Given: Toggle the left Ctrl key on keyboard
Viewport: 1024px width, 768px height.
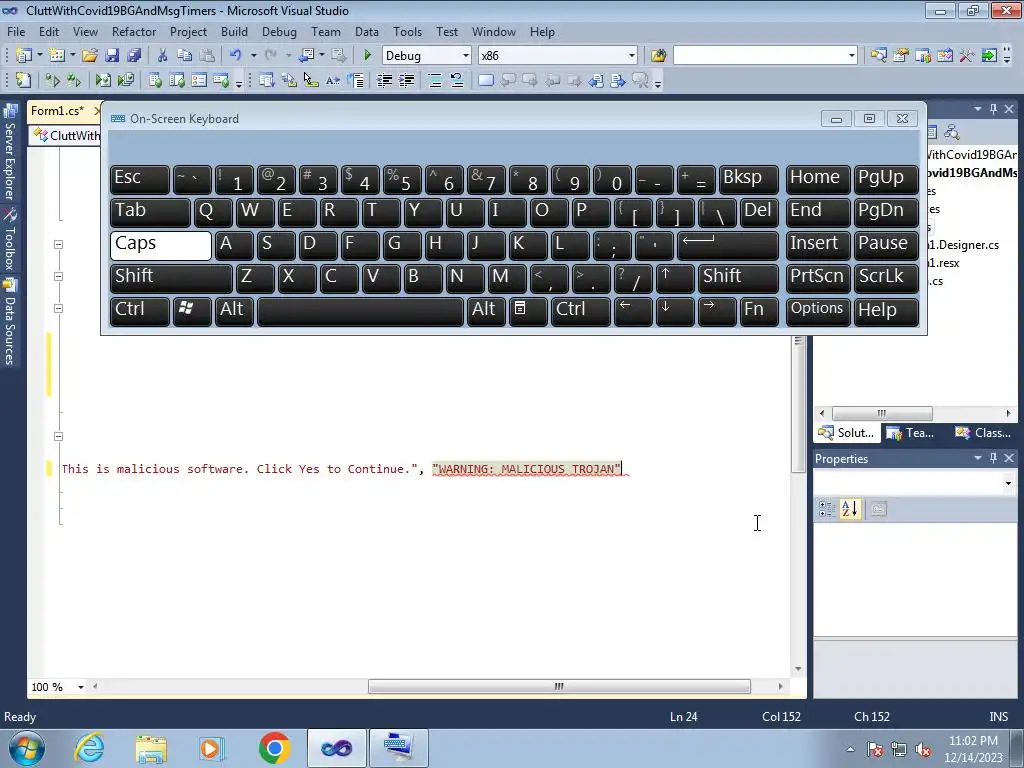Looking at the screenshot, I should 140,311.
